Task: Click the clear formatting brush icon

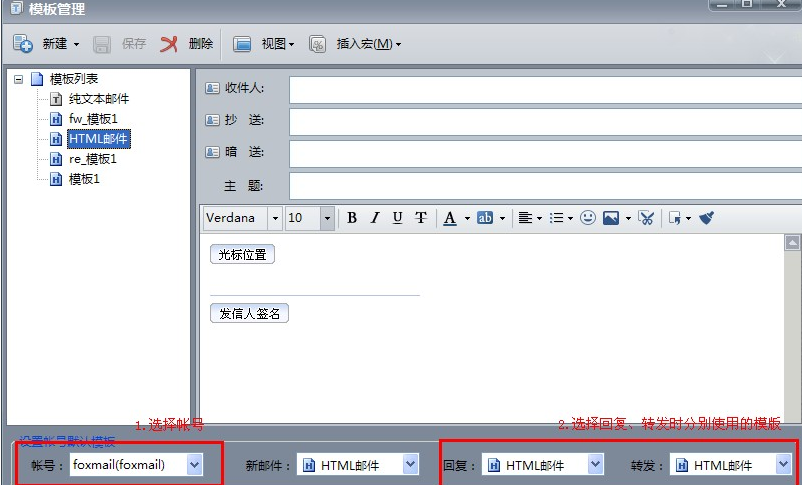Action: pos(706,218)
